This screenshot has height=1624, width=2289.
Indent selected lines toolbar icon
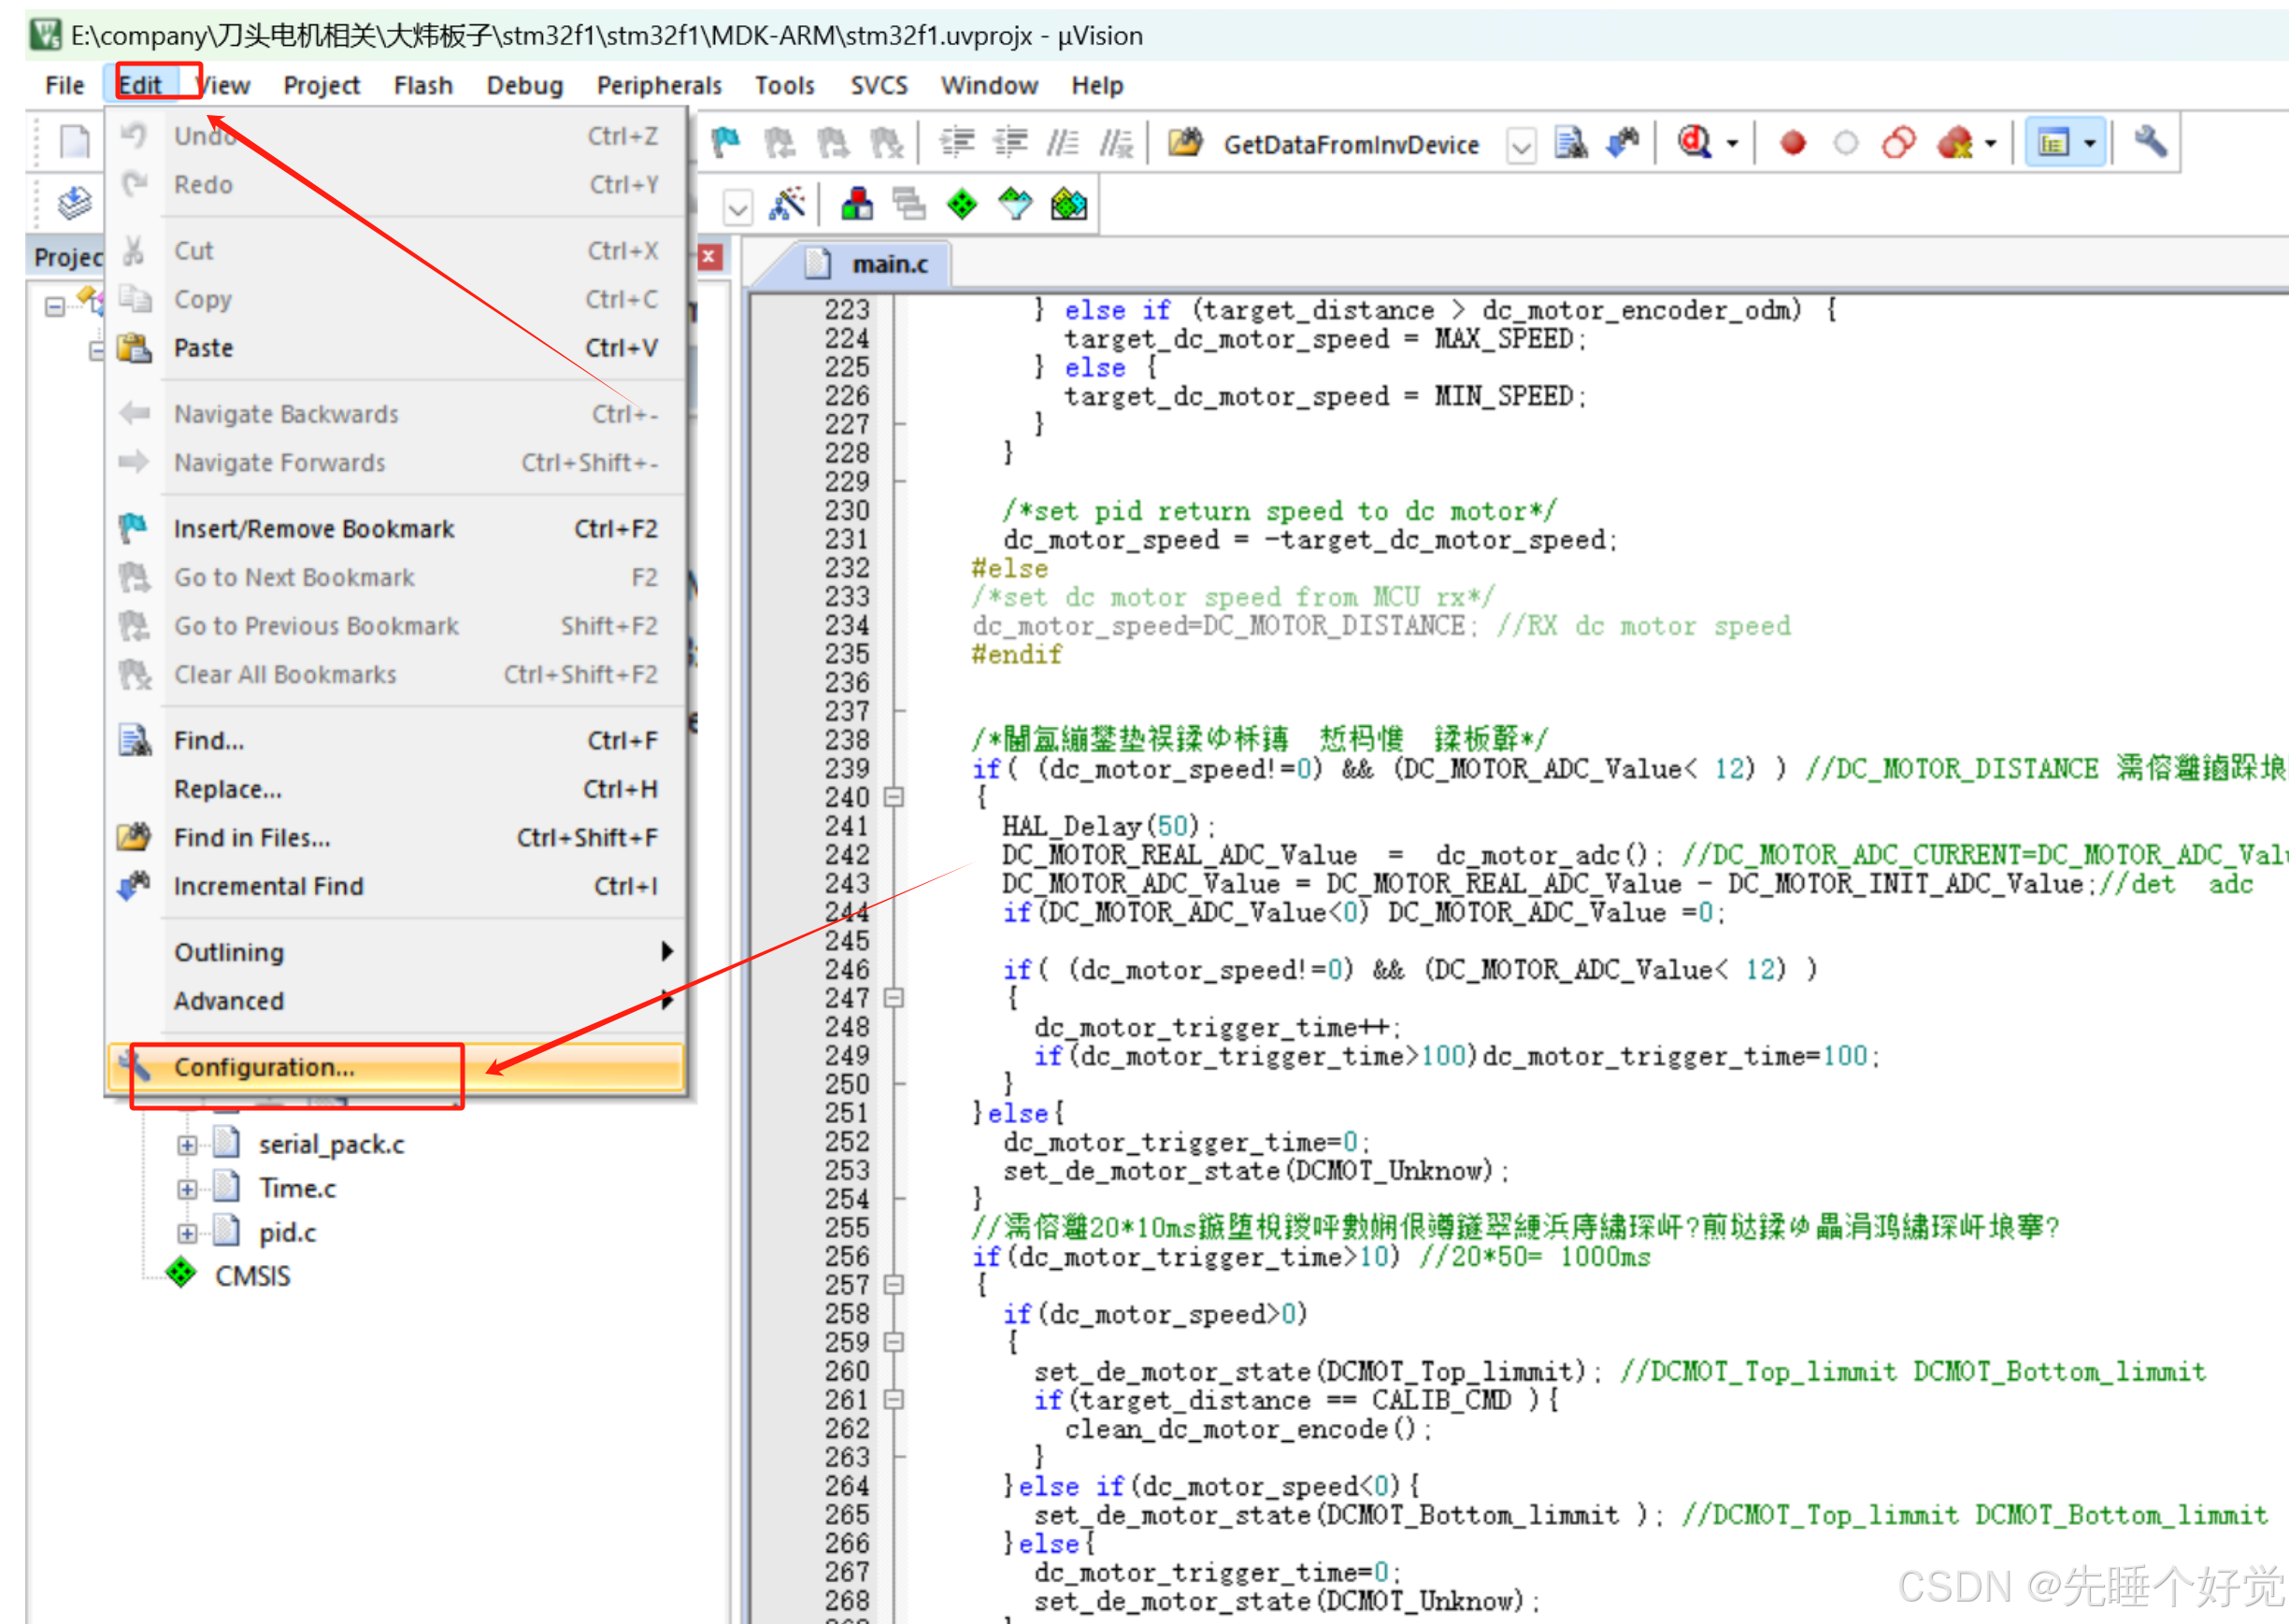(x=957, y=143)
